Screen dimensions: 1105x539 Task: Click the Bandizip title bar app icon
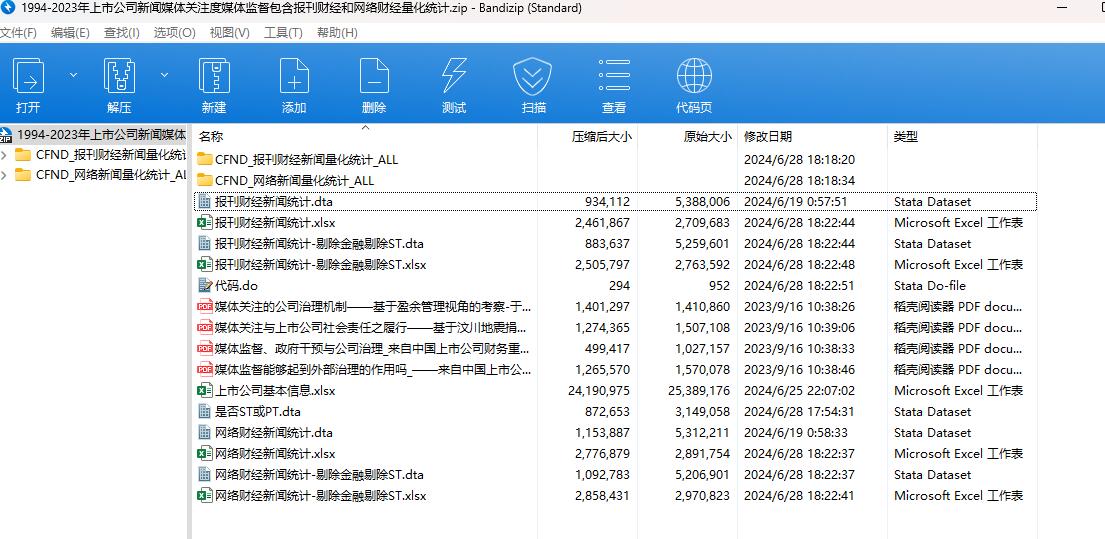8,8
